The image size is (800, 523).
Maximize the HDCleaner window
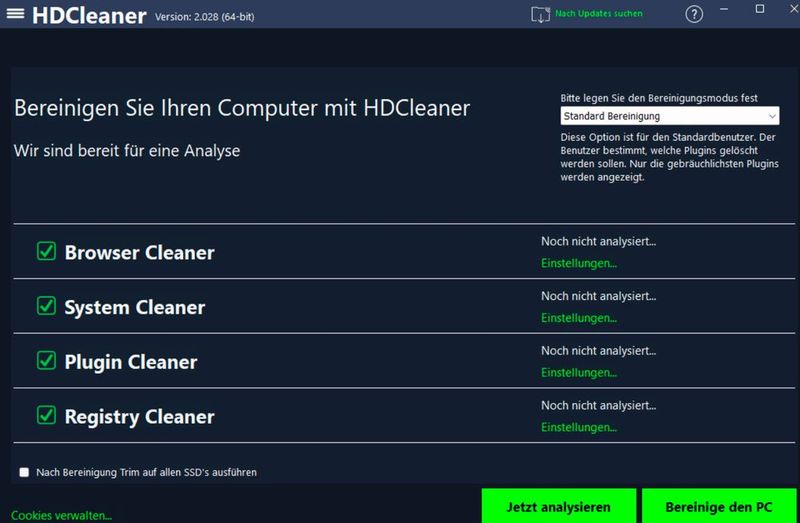click(760, 9)
